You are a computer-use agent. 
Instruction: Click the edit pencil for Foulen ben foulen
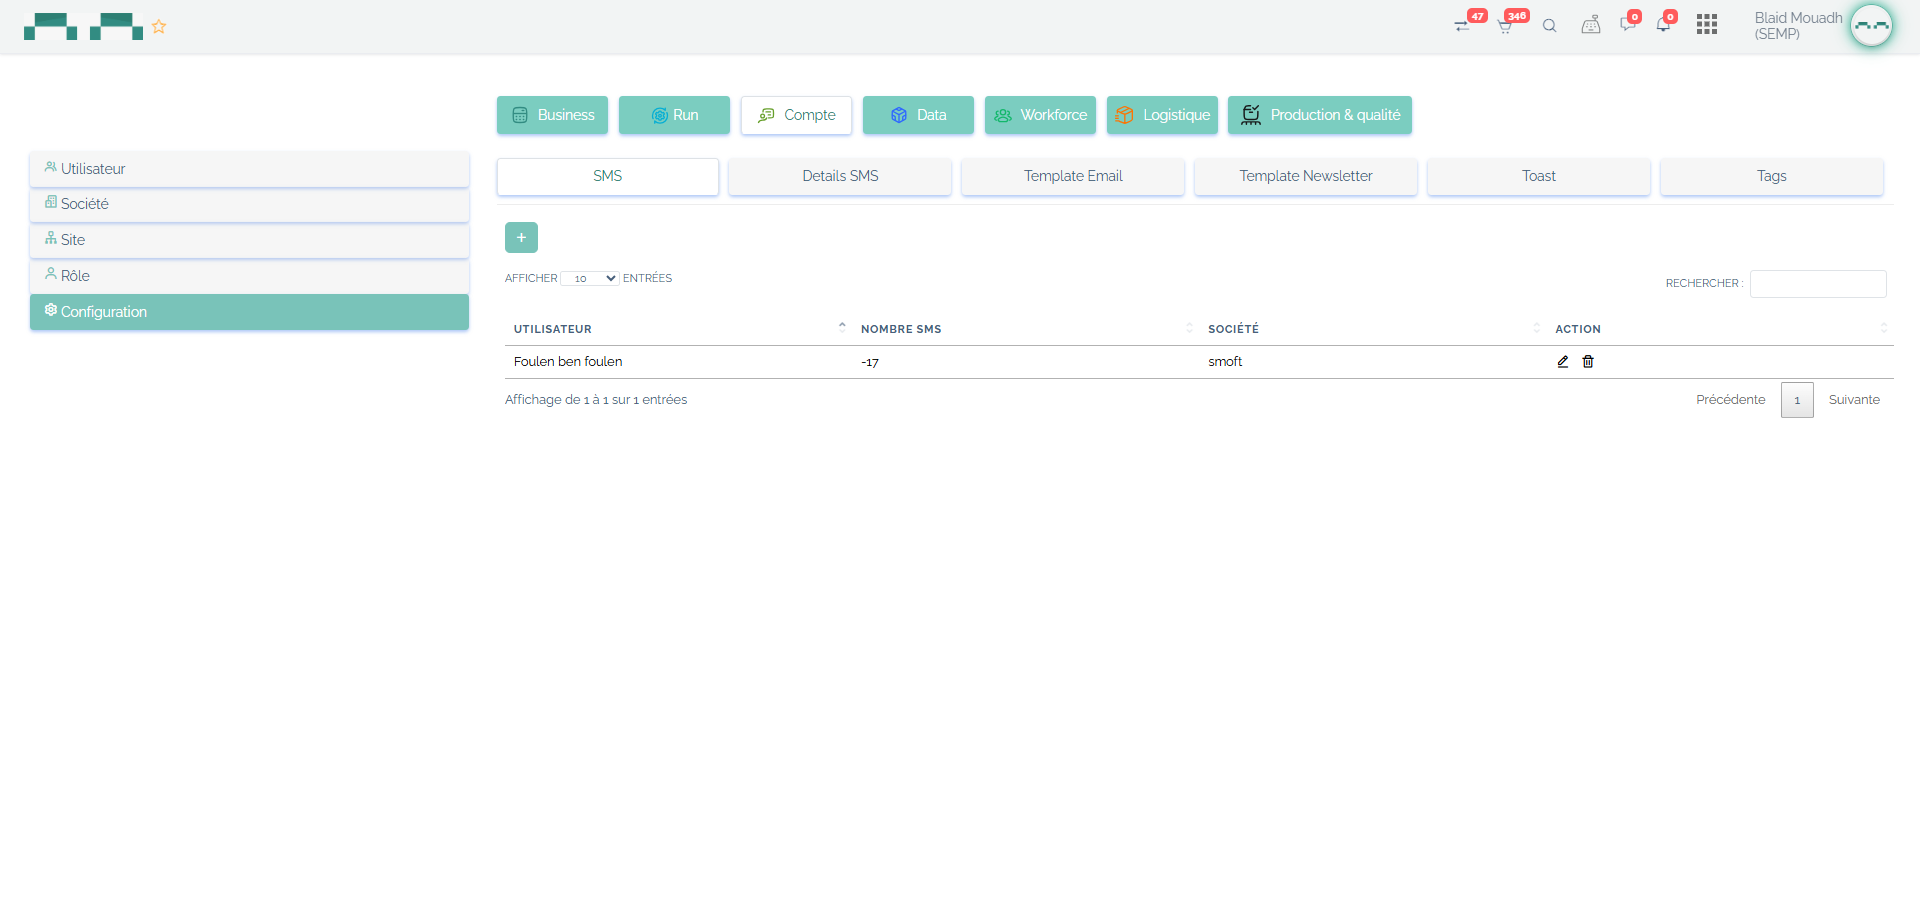(1563, 362)
